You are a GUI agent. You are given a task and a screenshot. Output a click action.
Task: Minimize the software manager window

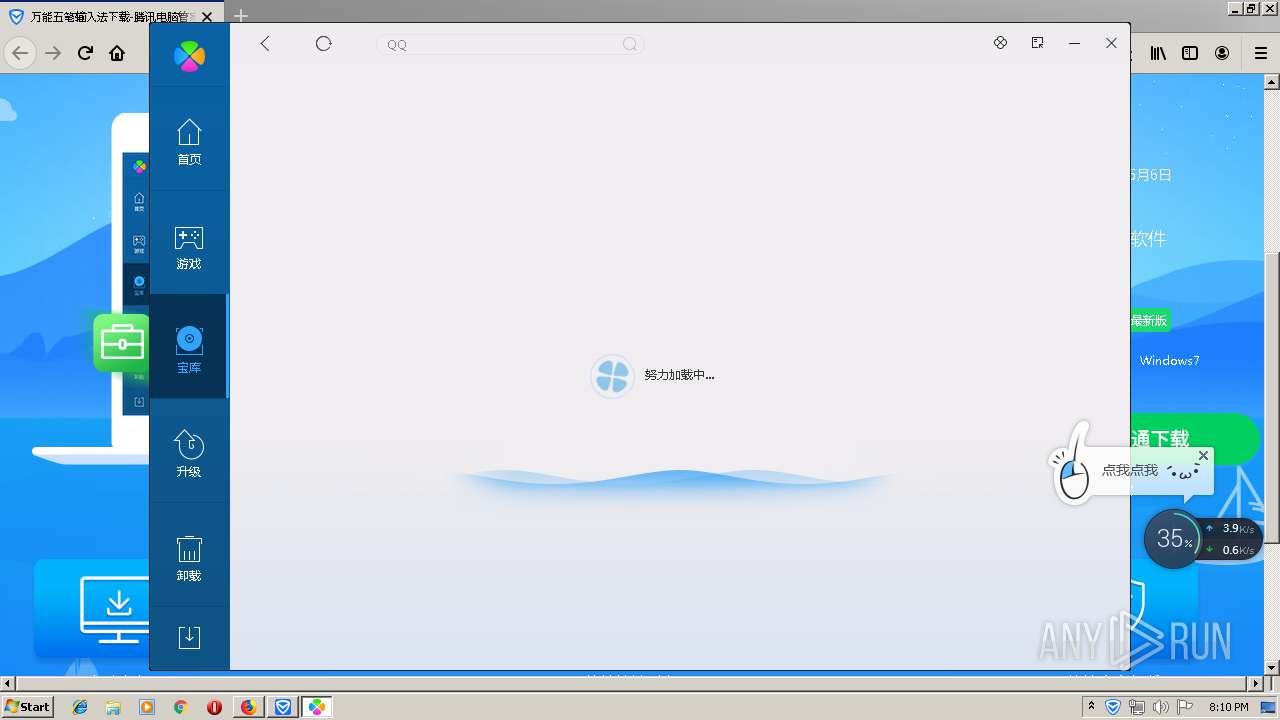[x=1074, y=43]
